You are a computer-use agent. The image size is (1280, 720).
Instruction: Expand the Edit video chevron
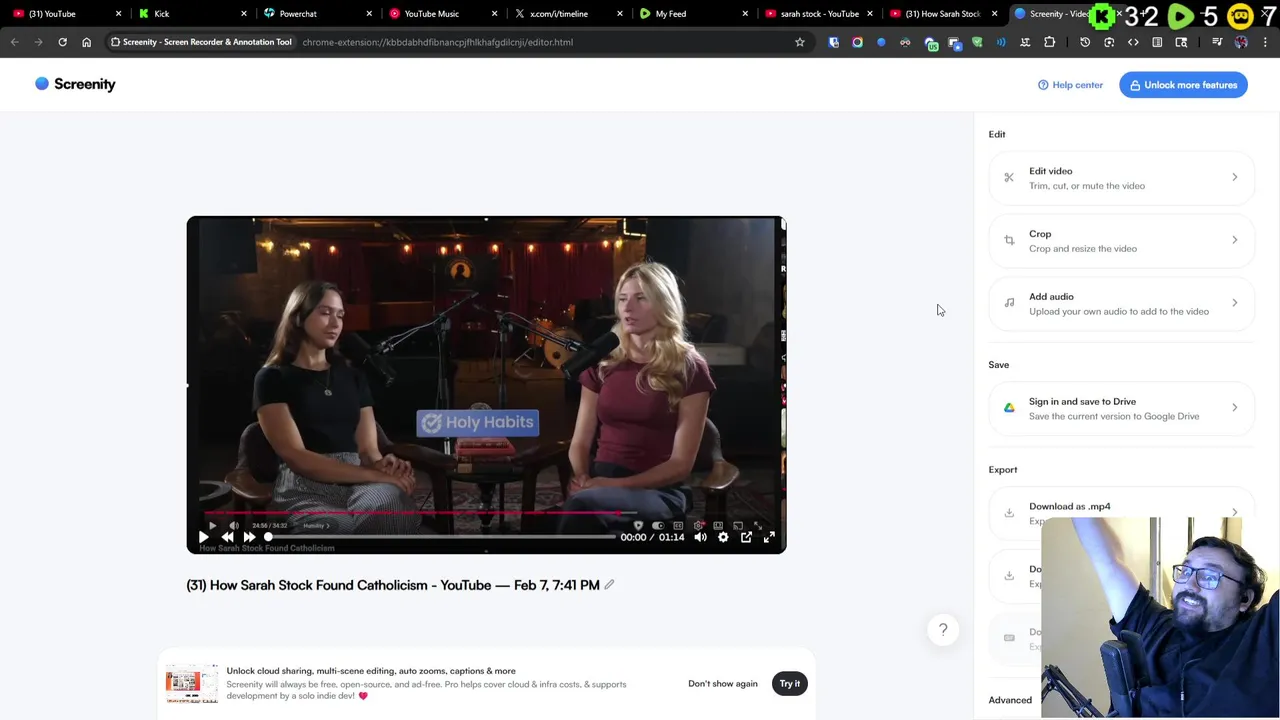pyautogui.click(x=1234, y=177)
